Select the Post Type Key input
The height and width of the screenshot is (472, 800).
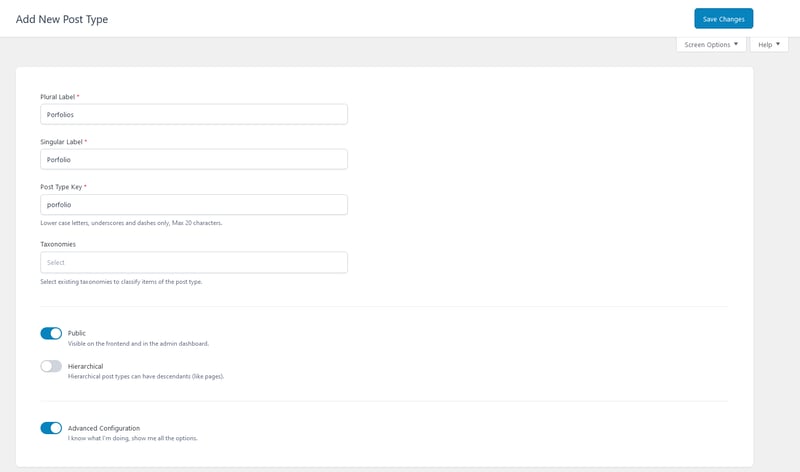click(x=194, y=204)
